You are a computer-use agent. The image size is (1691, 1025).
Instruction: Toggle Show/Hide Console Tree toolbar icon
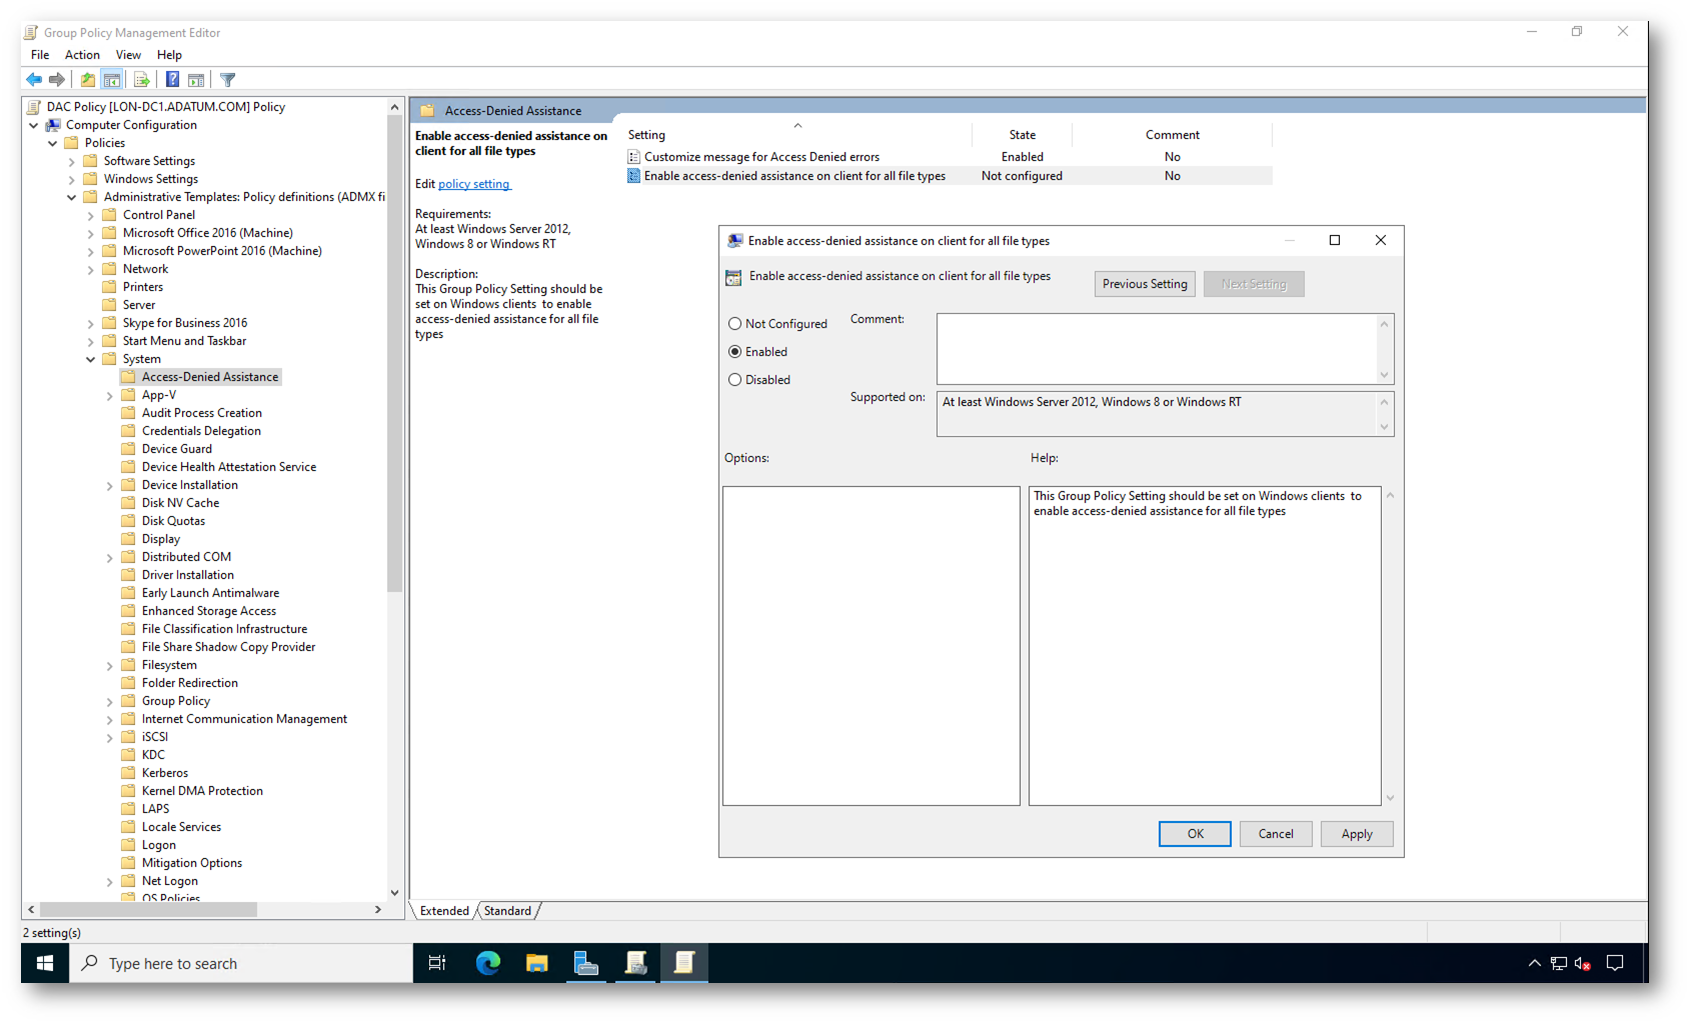tap(112, 80)
